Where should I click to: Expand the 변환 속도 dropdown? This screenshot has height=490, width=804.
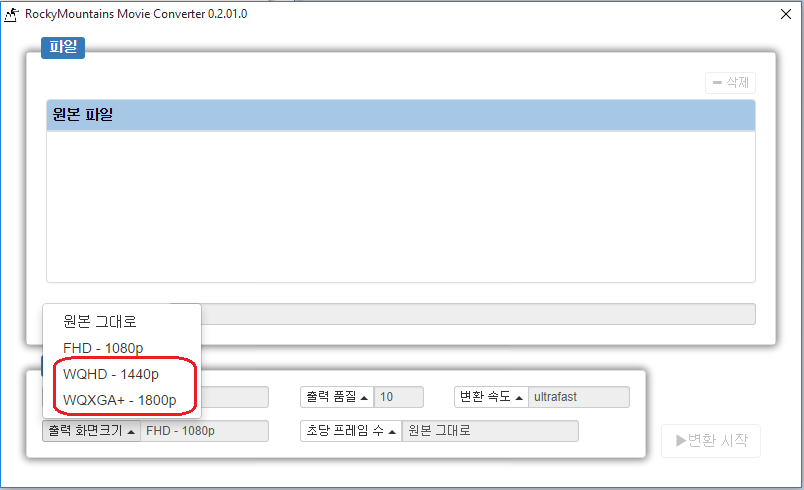490,397
